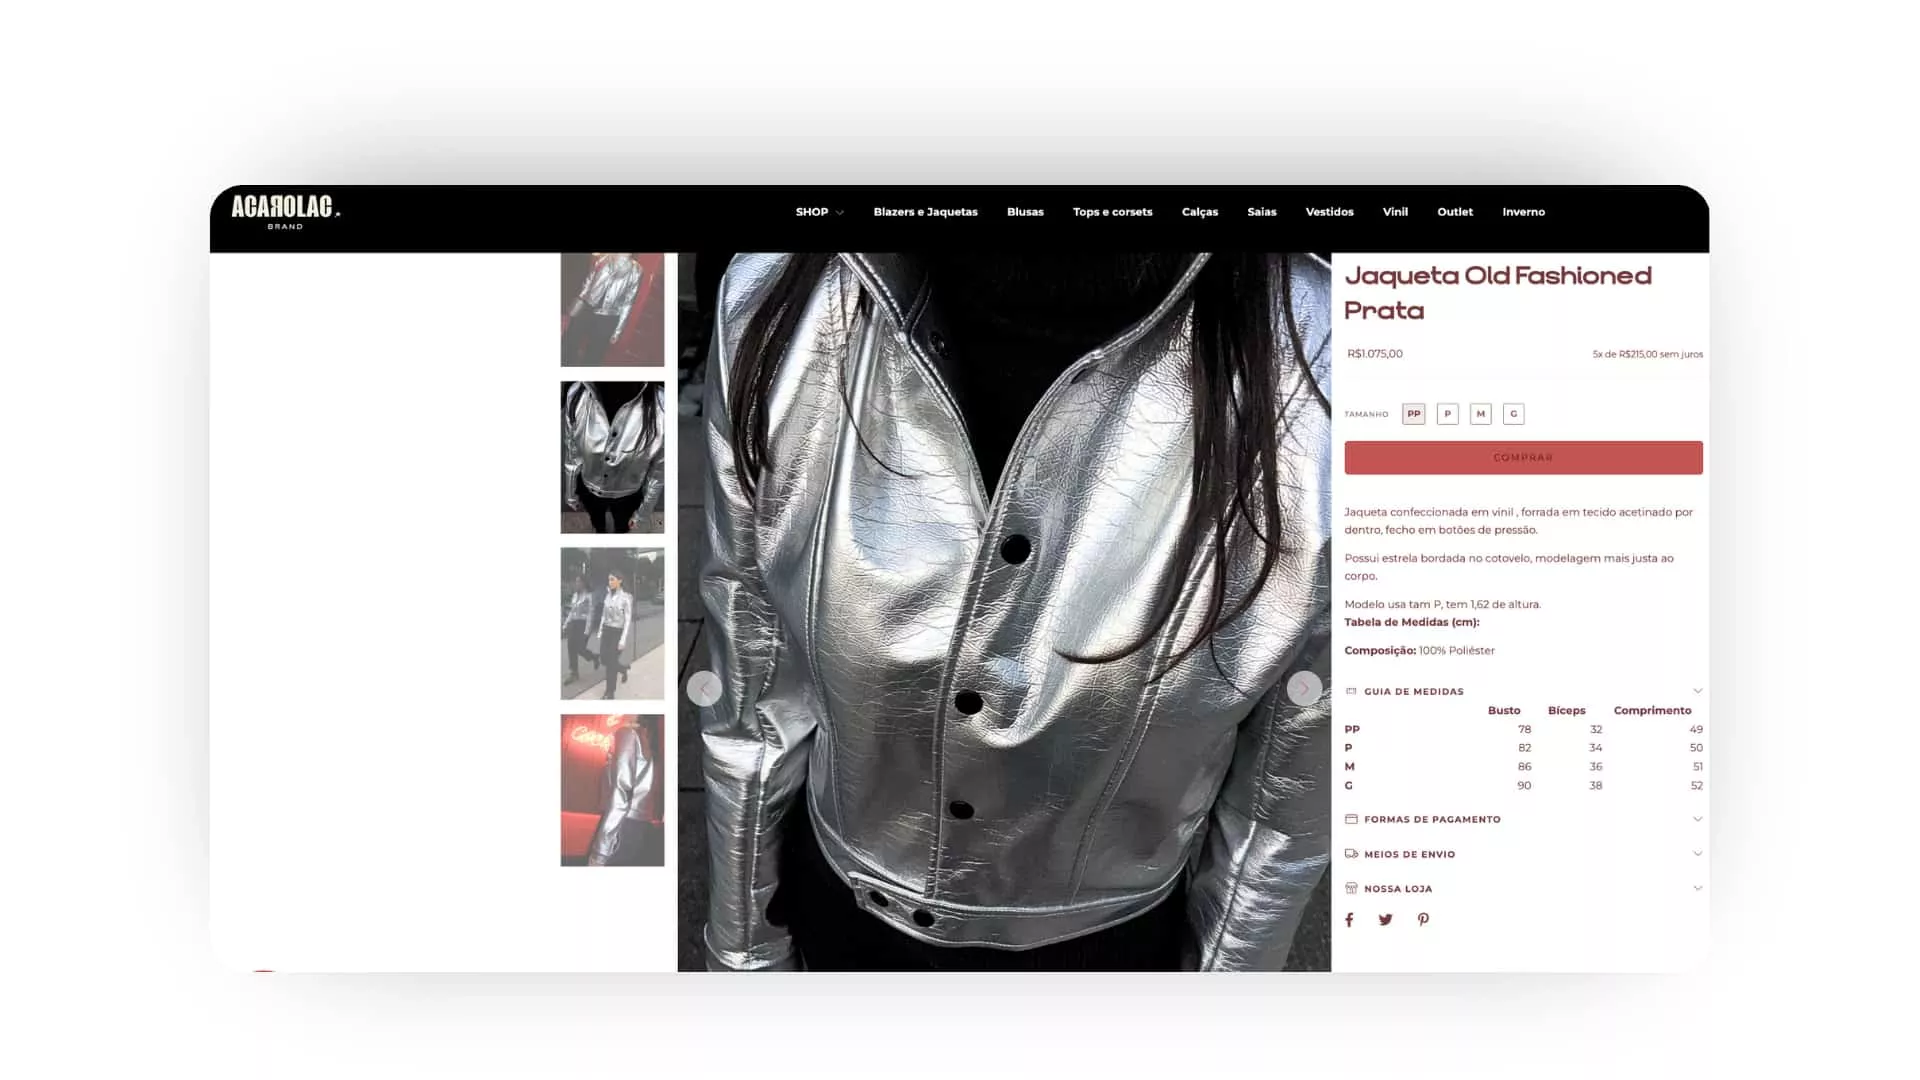This screenshot has height=1080, width=1920.
Task: Click the truck icon beside Meios de Envio
Action: point(1352,854)
